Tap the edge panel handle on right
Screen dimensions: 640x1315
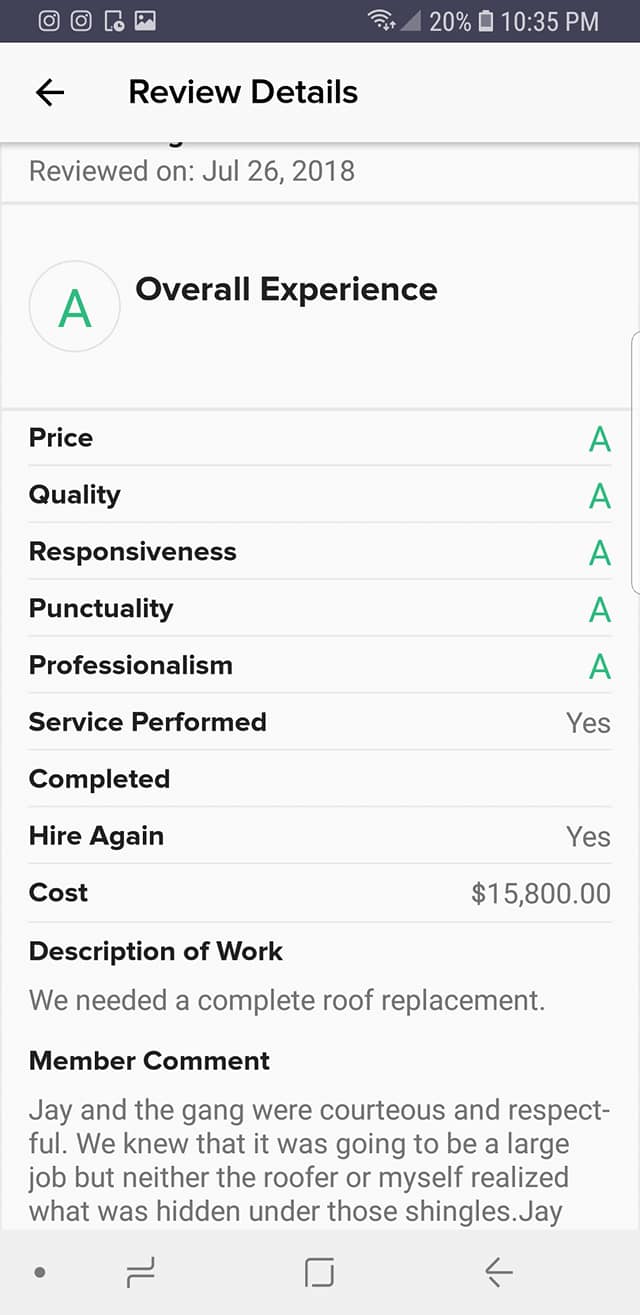636,463
